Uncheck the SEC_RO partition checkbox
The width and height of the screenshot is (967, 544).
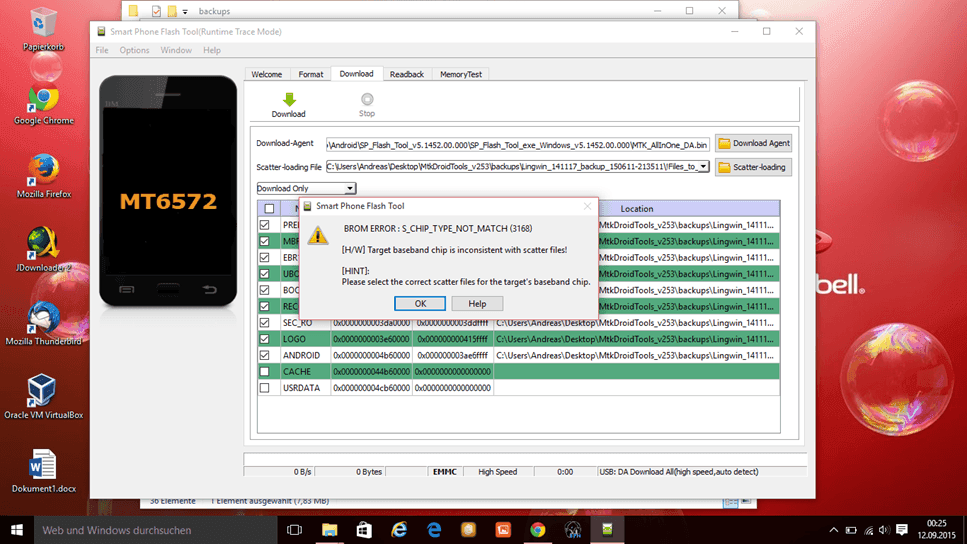pos(265,323)
